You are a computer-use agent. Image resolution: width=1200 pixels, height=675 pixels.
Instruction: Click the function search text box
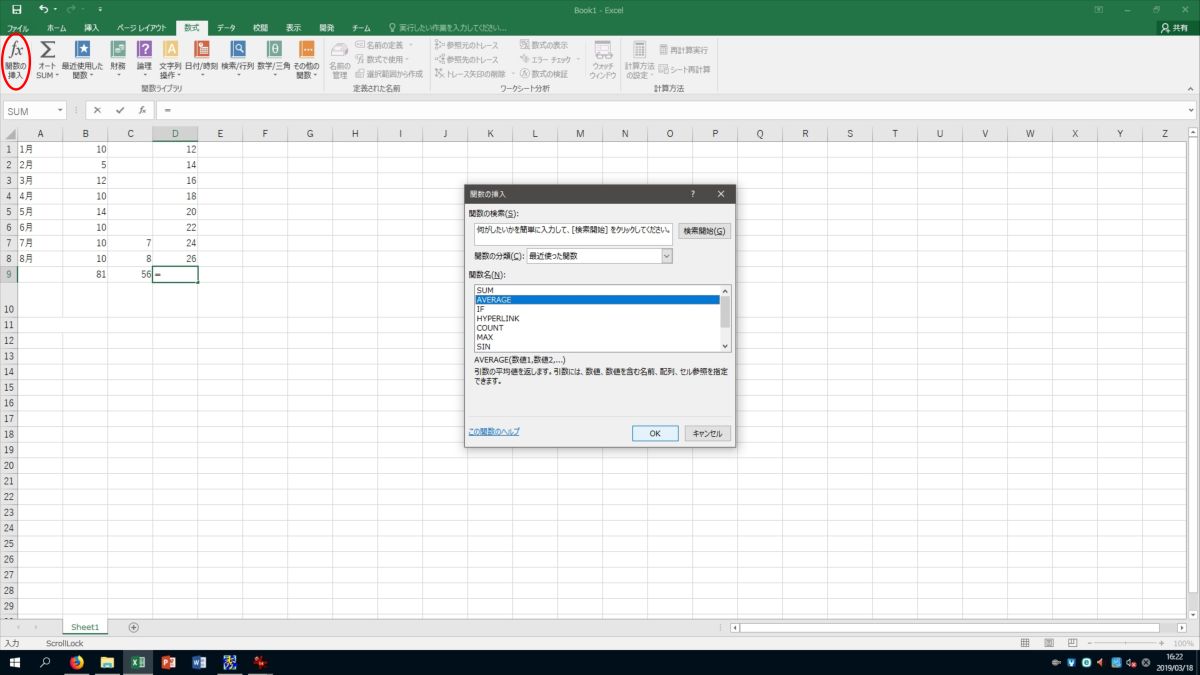pos(573,232)
